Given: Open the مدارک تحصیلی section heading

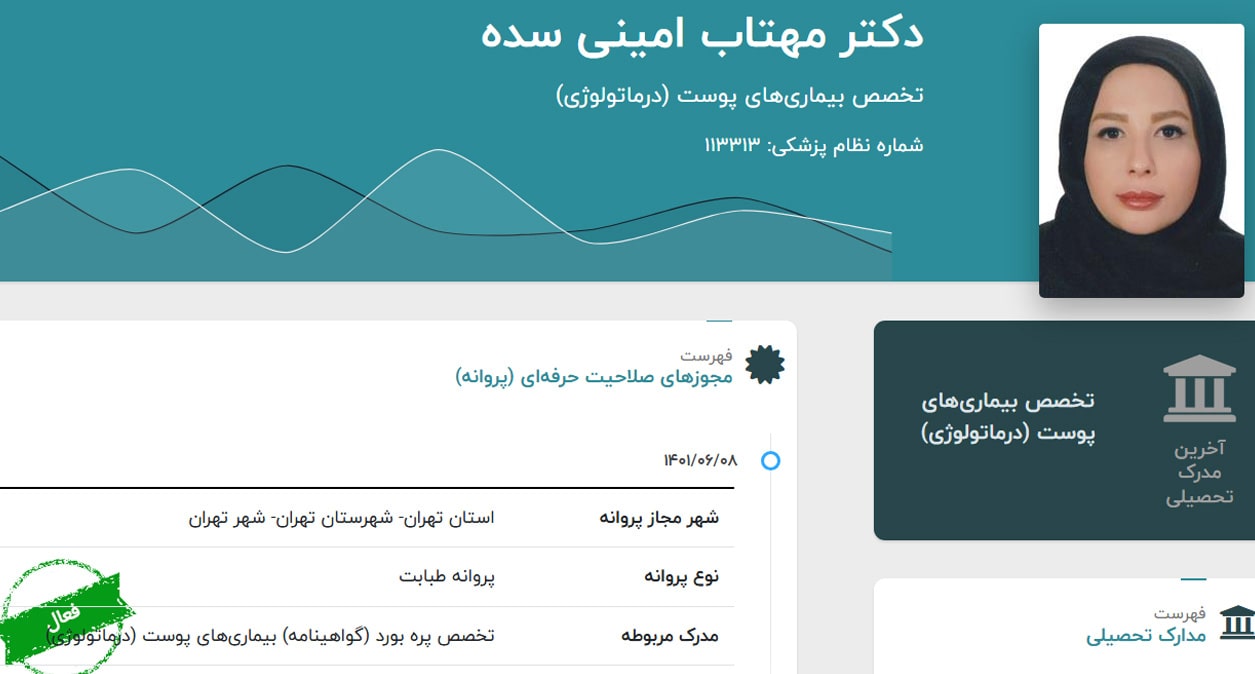Looking at the screenshot, I should 1146,635.
